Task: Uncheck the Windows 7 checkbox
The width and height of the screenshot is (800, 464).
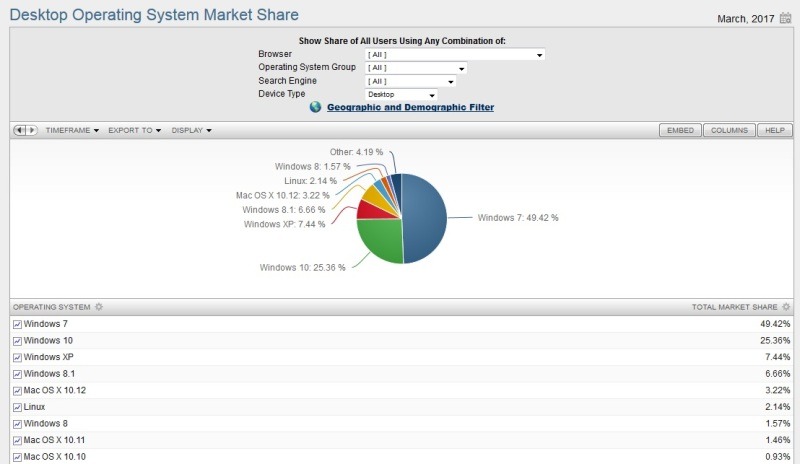Action: (17, 324)
